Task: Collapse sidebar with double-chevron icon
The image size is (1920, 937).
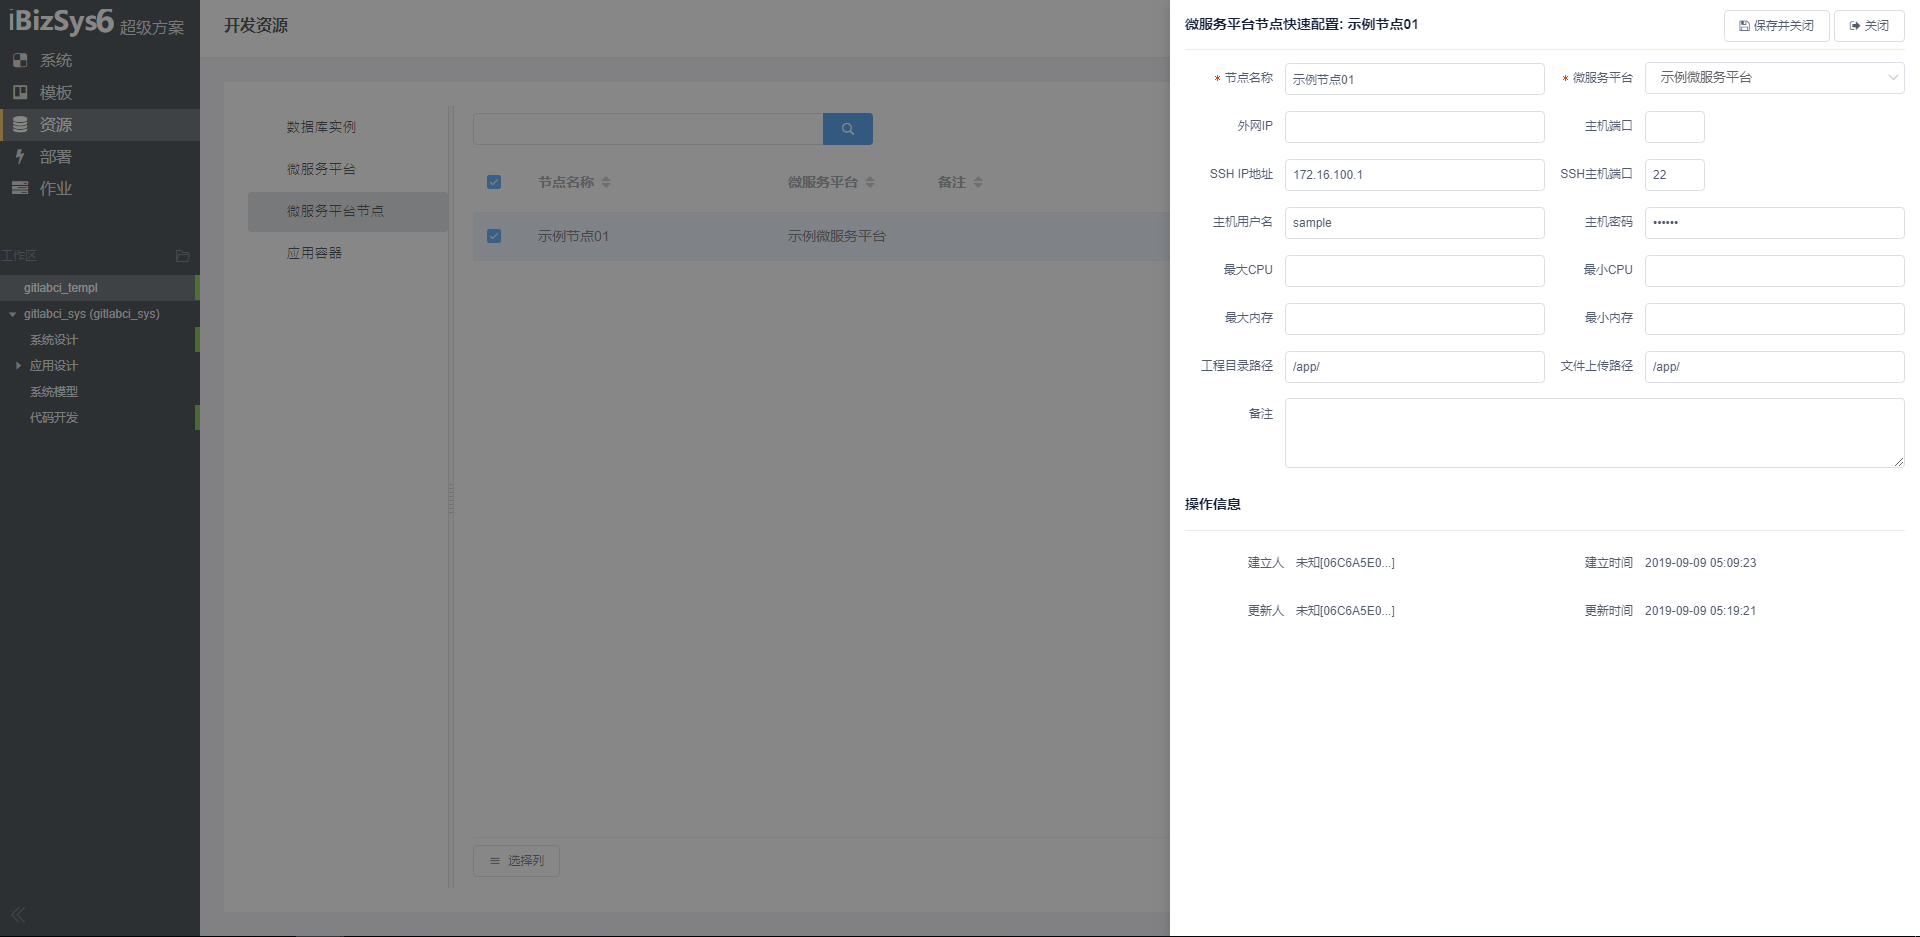Action: (x=18, y=914)
